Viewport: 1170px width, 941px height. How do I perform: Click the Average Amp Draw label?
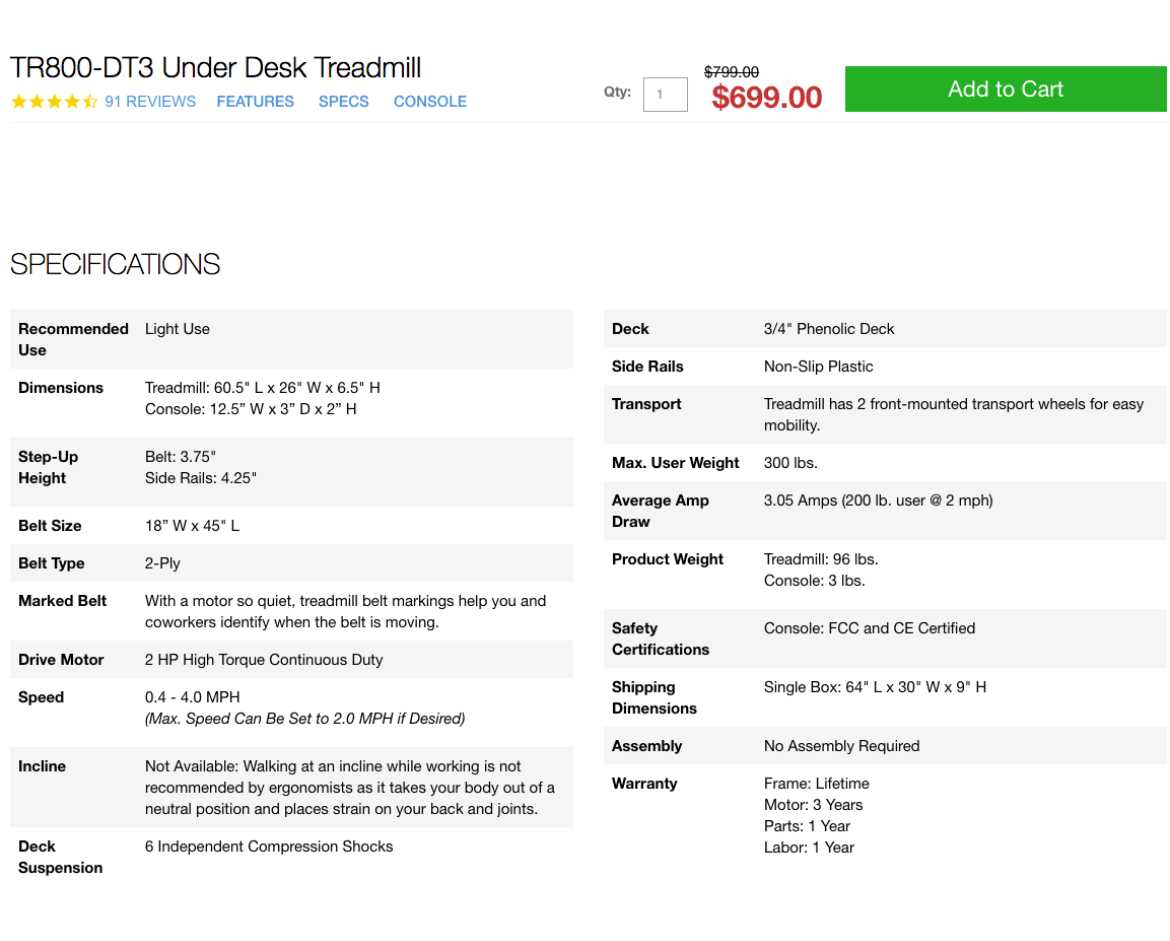pyautogui.click(x=660, y=511)
